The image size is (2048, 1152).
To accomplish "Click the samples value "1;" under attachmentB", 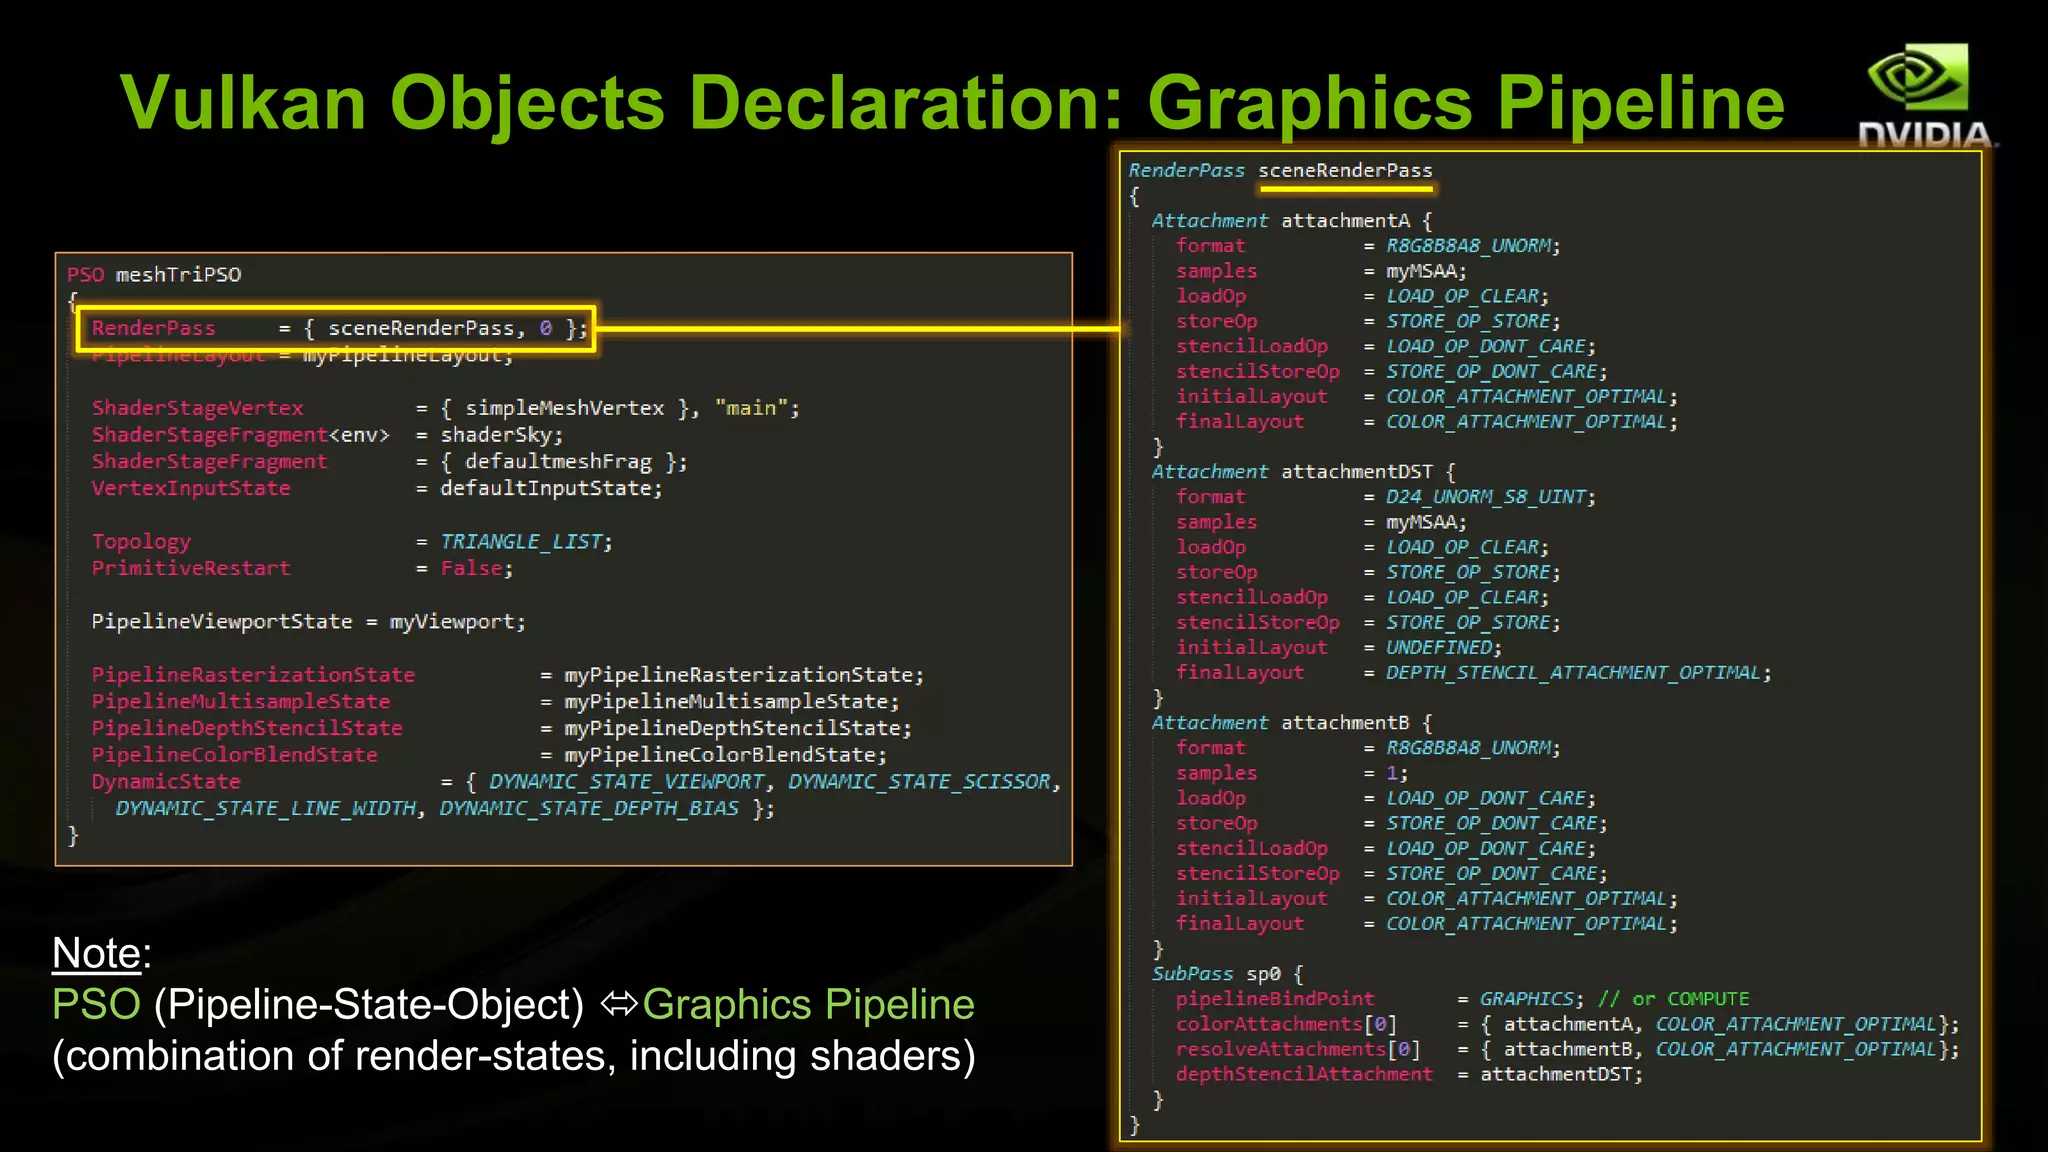I will point(1397,773).
